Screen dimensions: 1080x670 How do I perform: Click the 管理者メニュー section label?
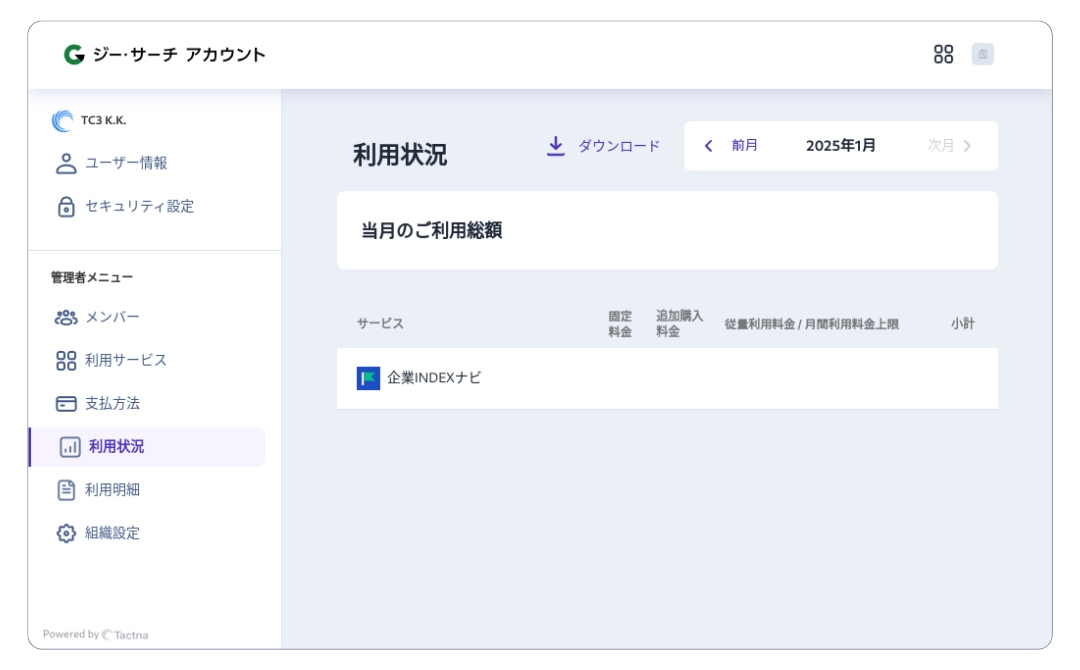[92, 278]
